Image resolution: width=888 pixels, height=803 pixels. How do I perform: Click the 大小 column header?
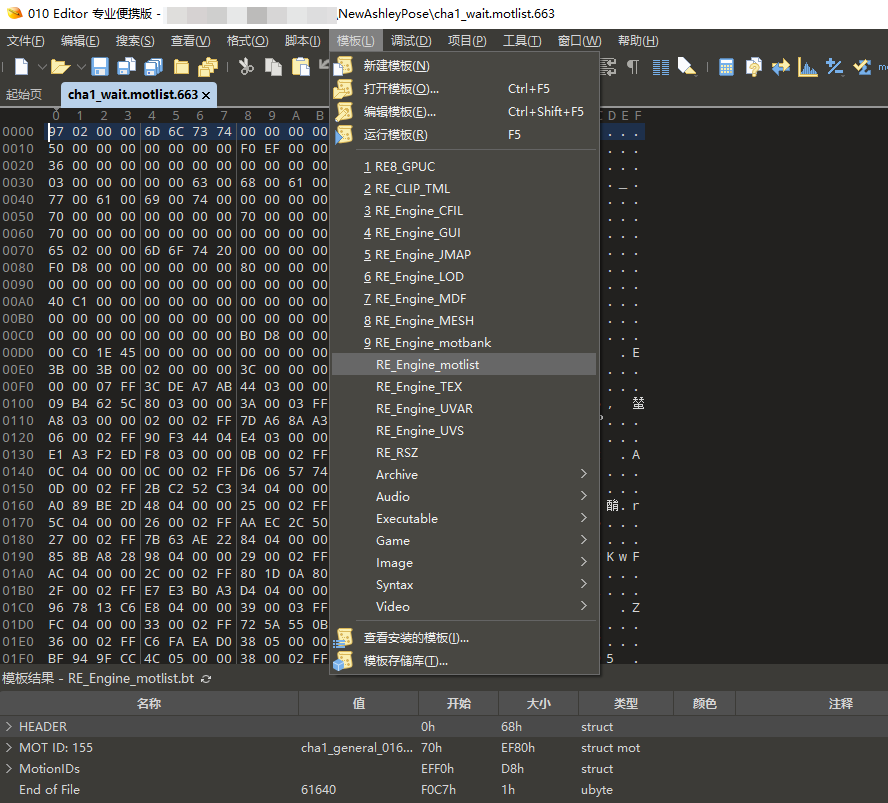(539, 703)
